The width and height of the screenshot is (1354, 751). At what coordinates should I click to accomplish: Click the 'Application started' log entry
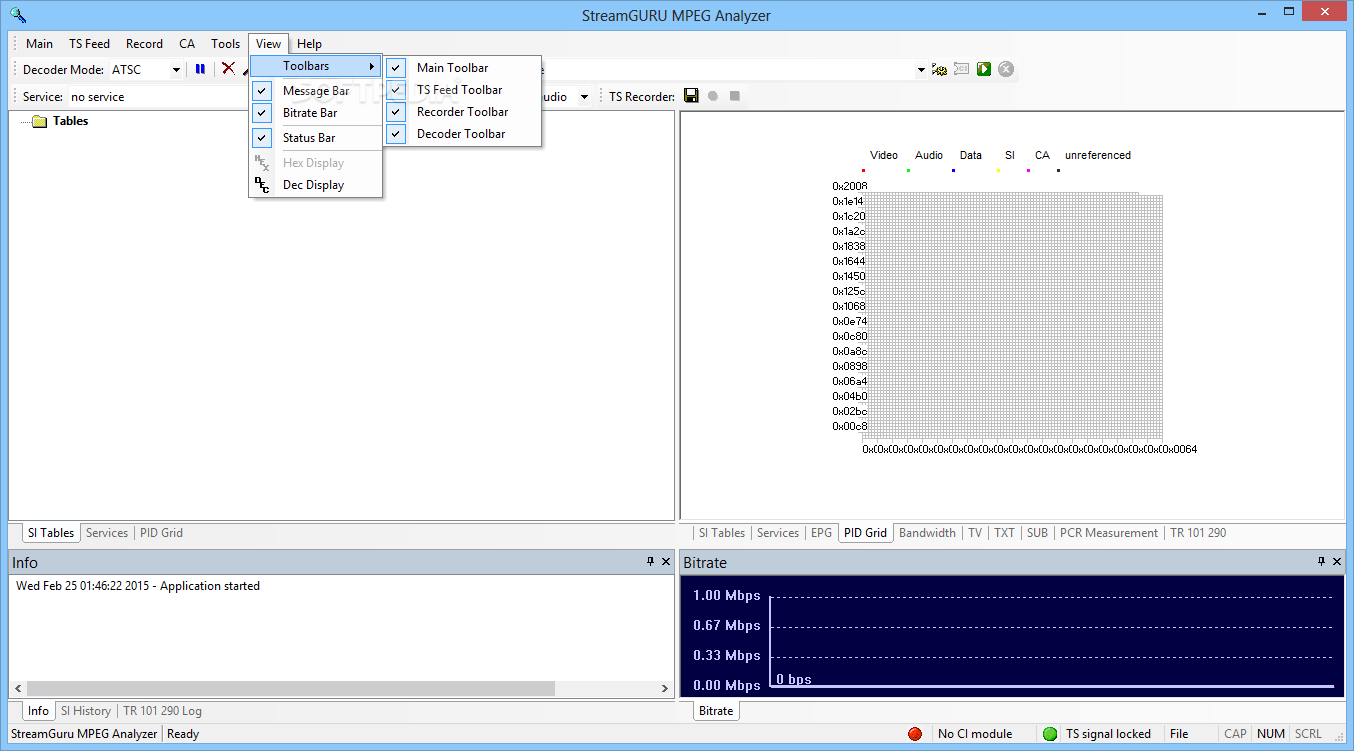point(138,586)
